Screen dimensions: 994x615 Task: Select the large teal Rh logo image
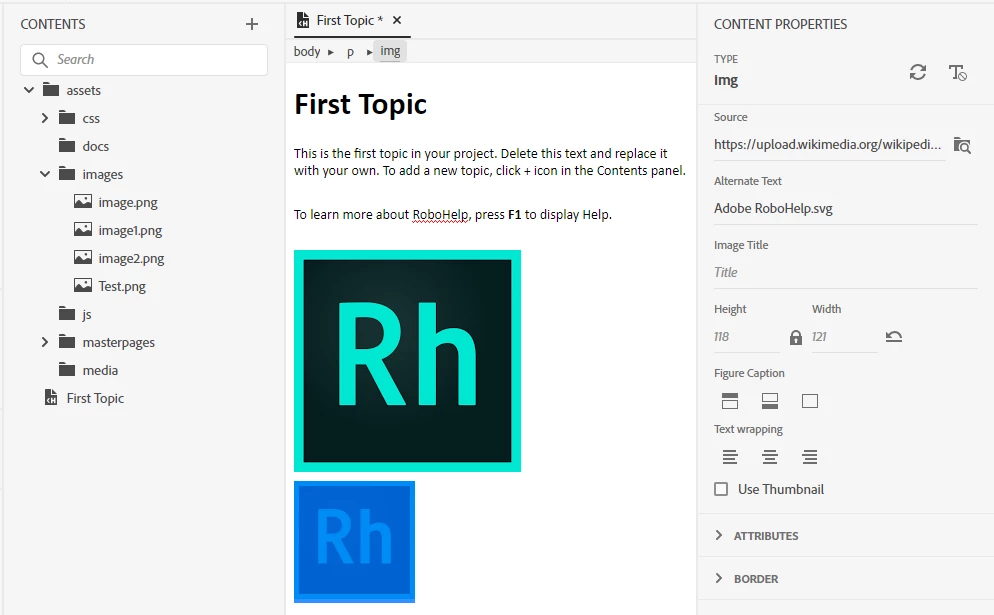pos(407,361)
